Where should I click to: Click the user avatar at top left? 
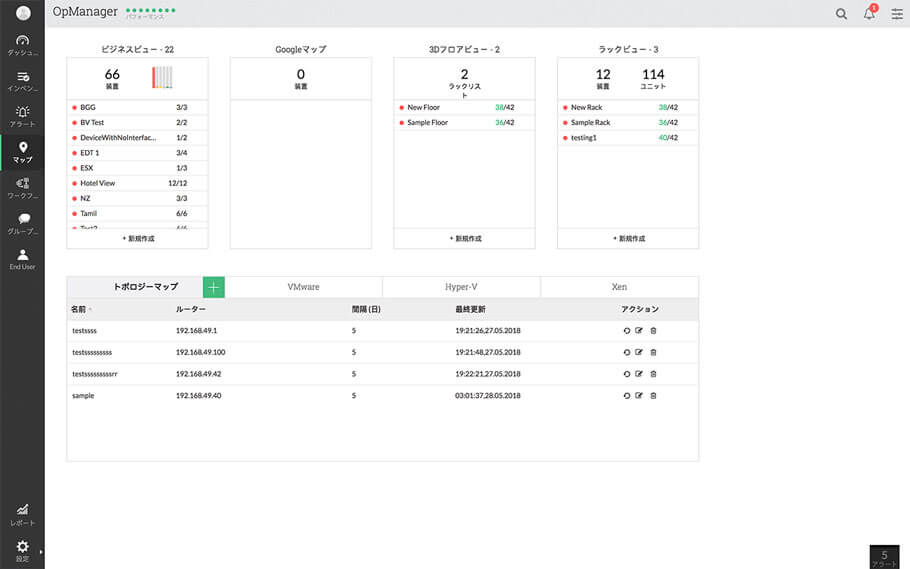tap(23, 13)
